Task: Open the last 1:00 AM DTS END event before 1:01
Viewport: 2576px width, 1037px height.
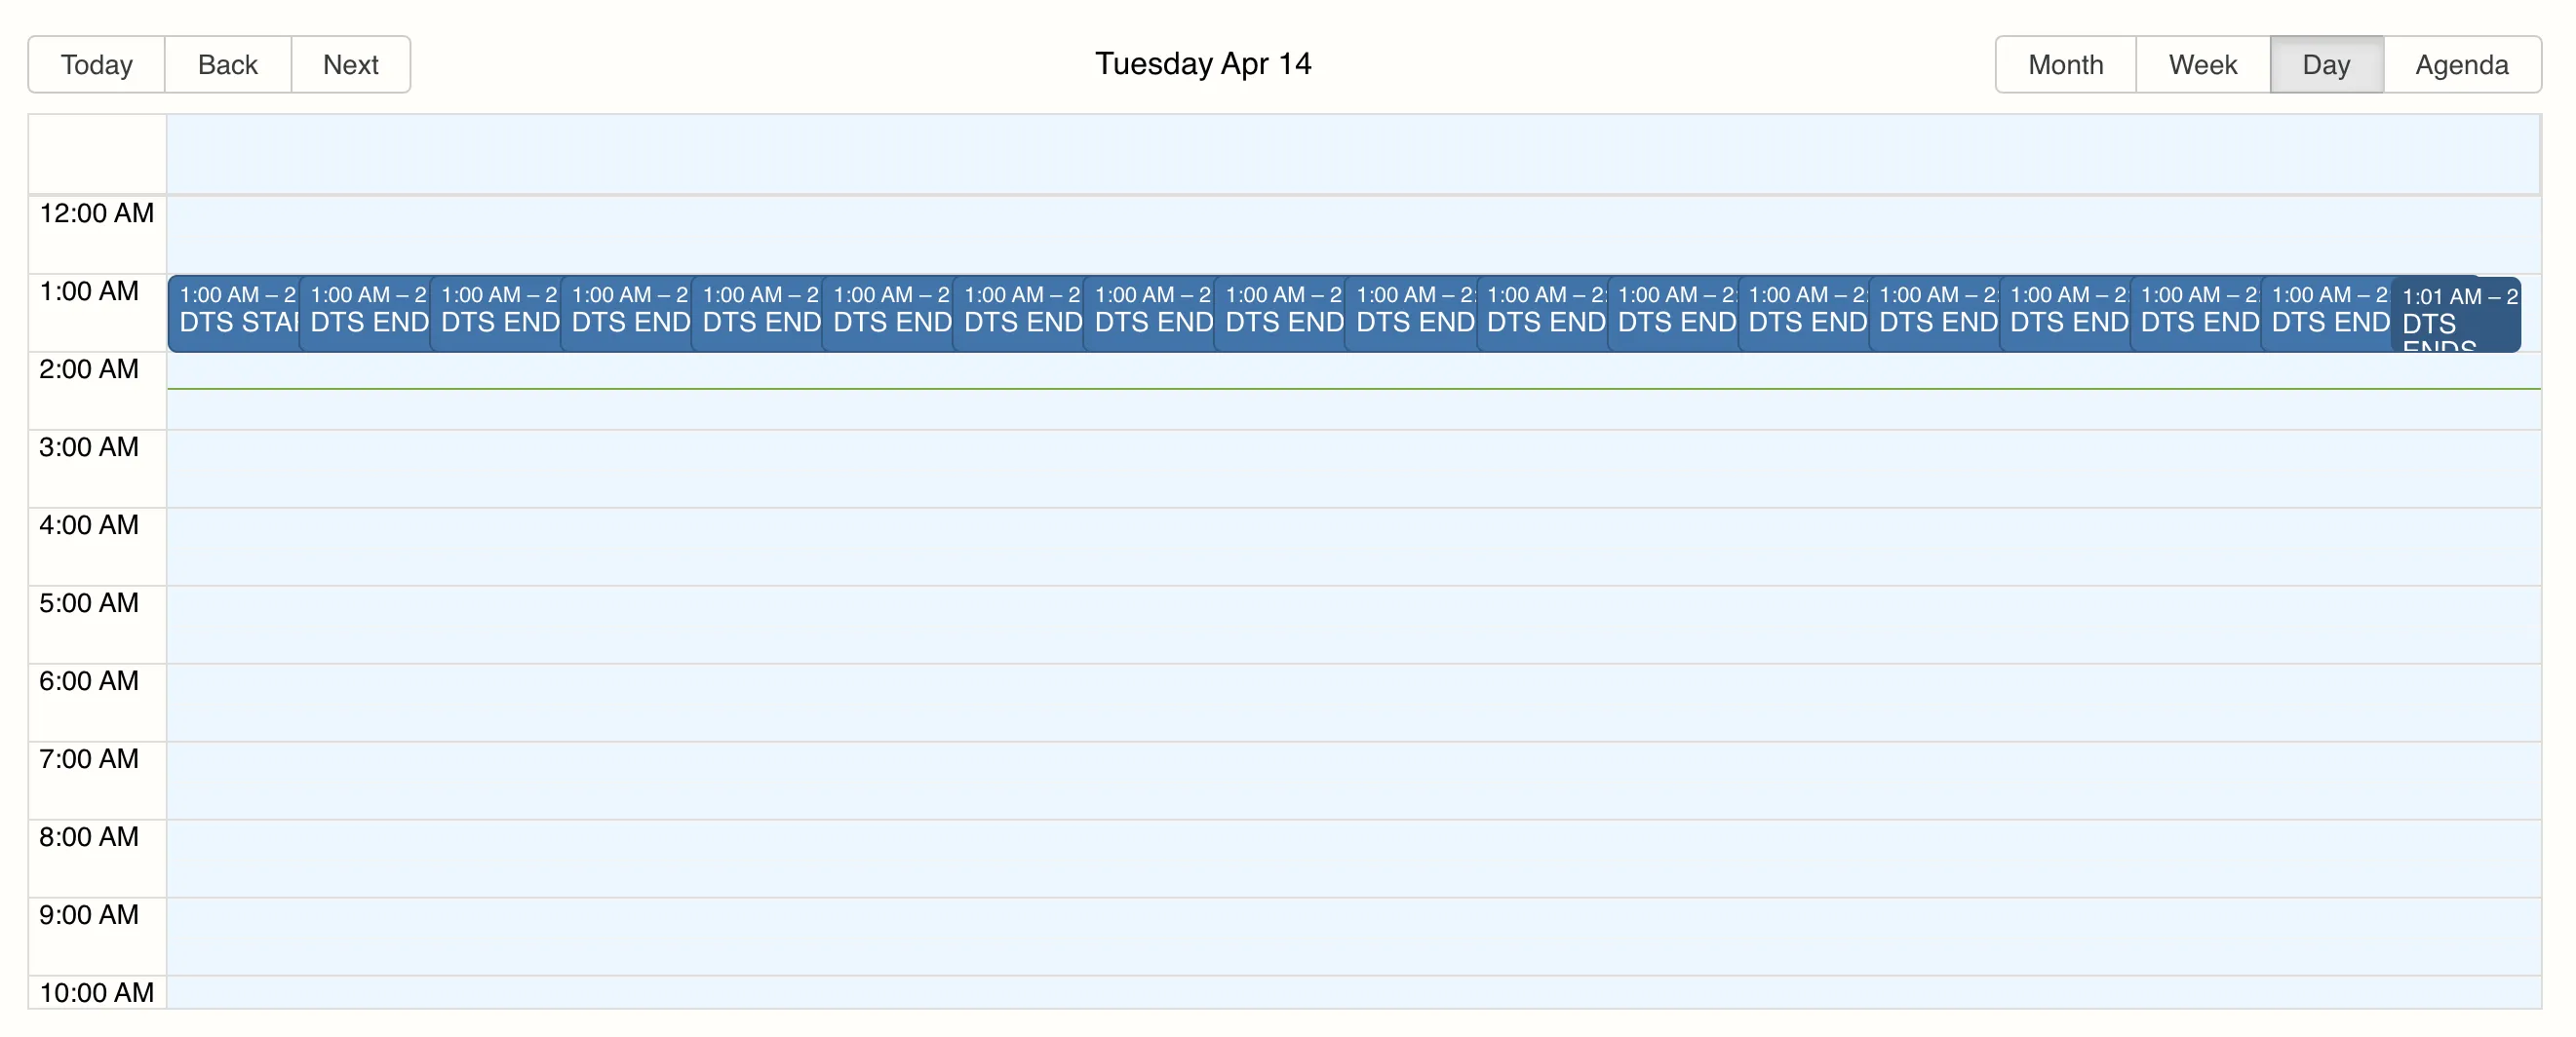Action: [x=2327, y=314]
